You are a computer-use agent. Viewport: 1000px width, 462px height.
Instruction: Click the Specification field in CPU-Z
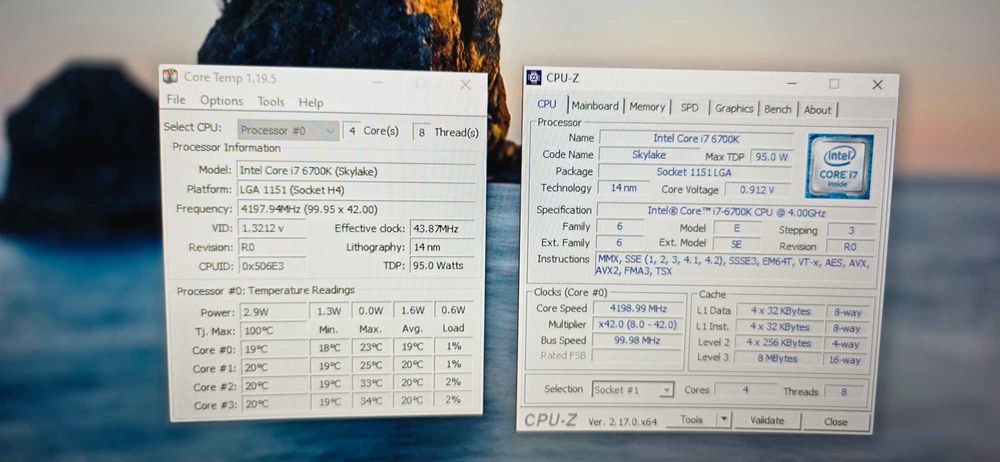[736, 211]
